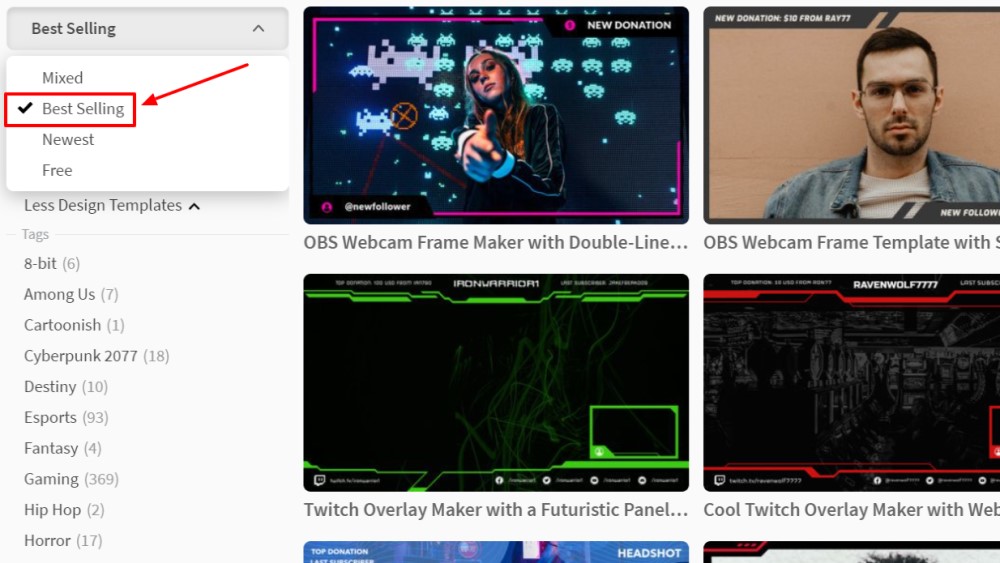Choose the Gaming tag filter
Image resolution: width=1000 pixels, height=563 pixels.
[x=51, y=479]
